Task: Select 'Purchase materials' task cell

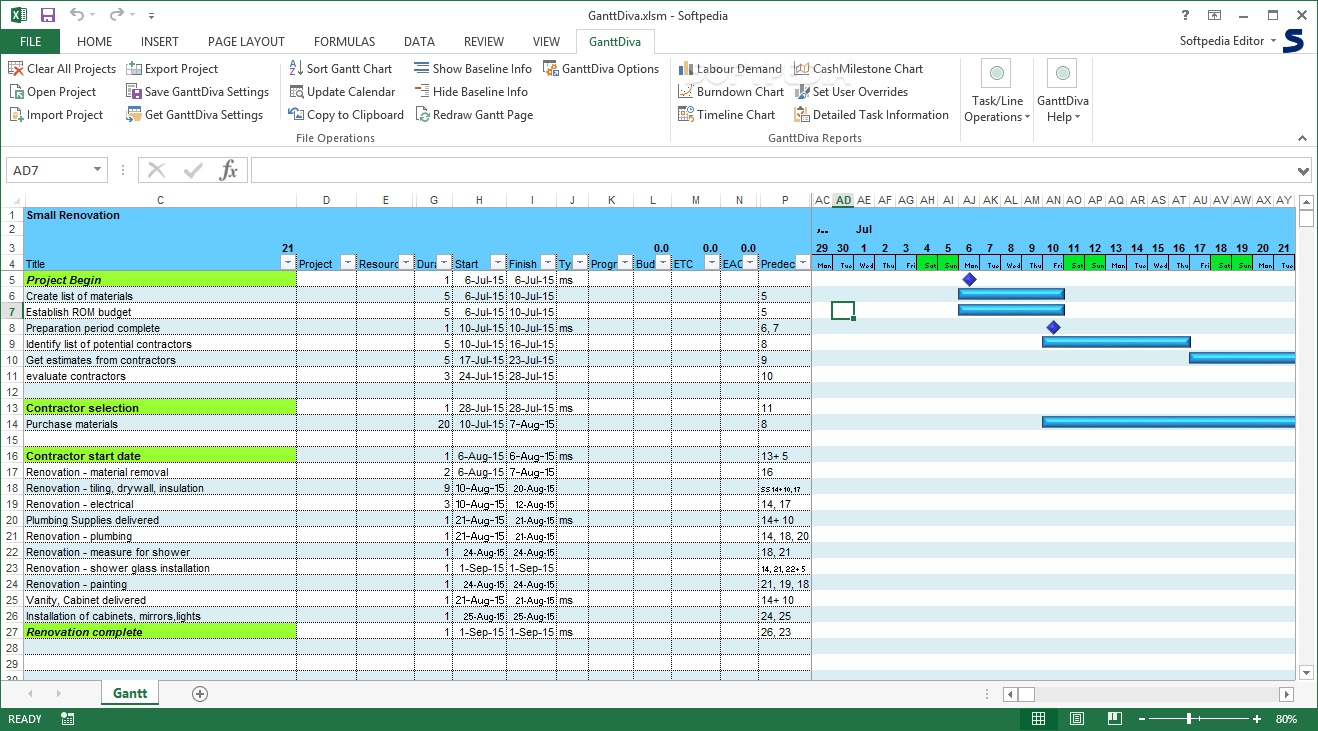Action: pos(160,424)
